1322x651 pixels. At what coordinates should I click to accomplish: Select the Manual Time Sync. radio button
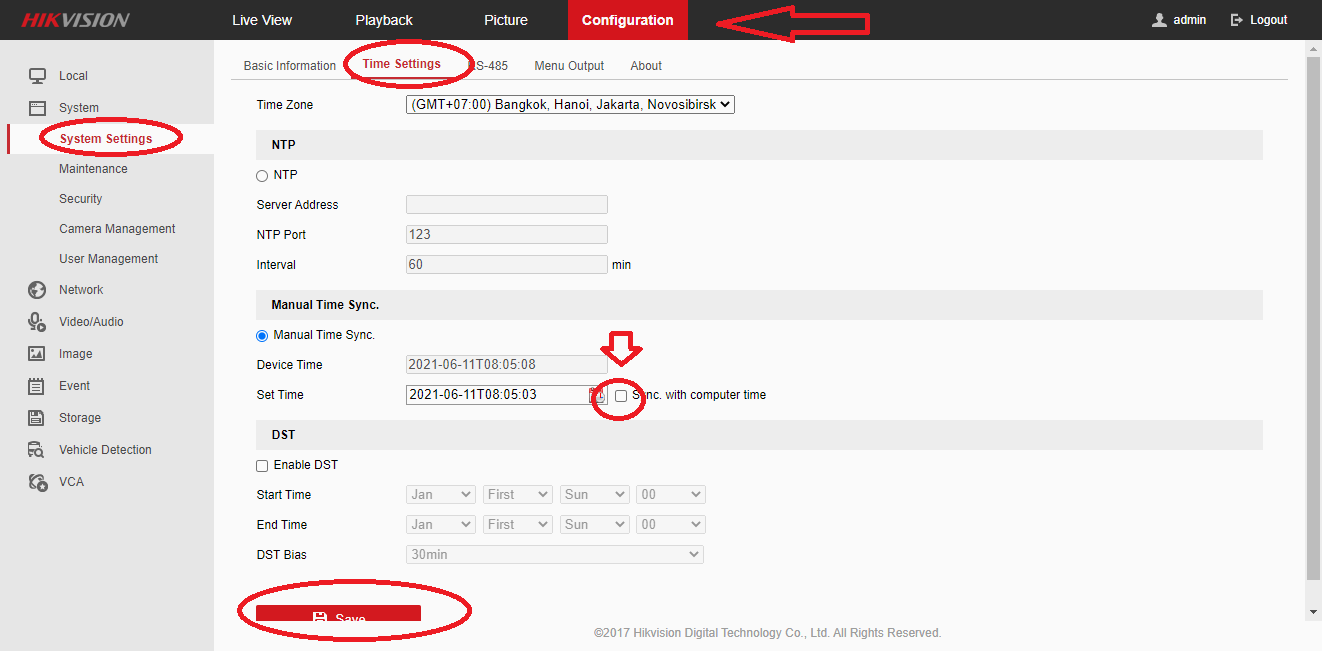262,336
